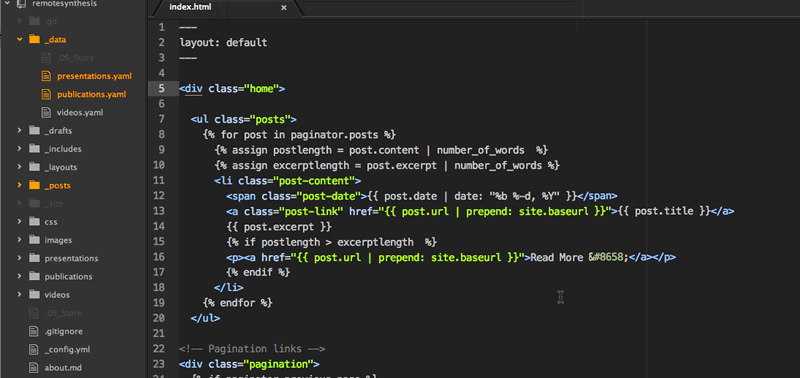Place cursor on "layout: default" text
The width and height of the screenshot is (800, 378).
[223, 42]
